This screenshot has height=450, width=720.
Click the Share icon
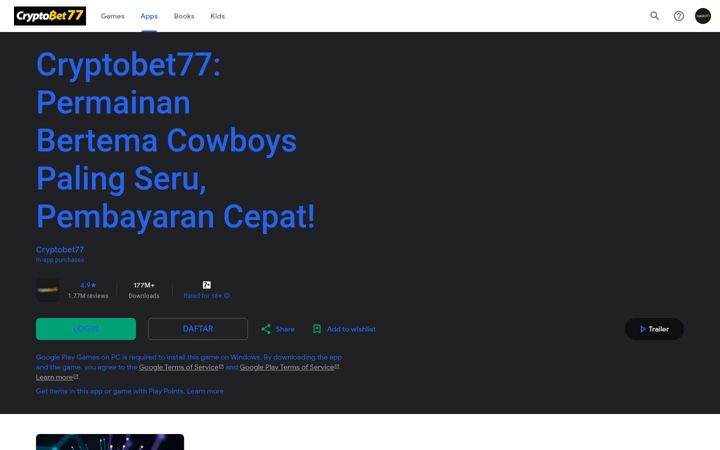coord(265,329)
